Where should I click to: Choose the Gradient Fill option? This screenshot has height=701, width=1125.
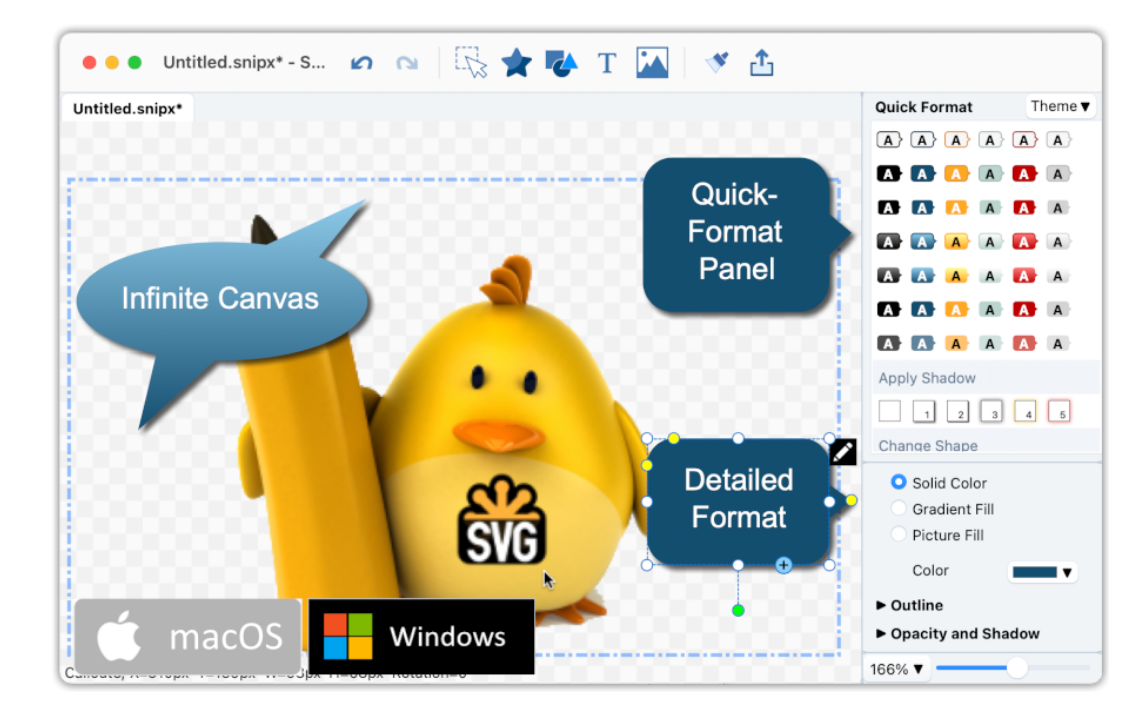[x=898, y=509]
